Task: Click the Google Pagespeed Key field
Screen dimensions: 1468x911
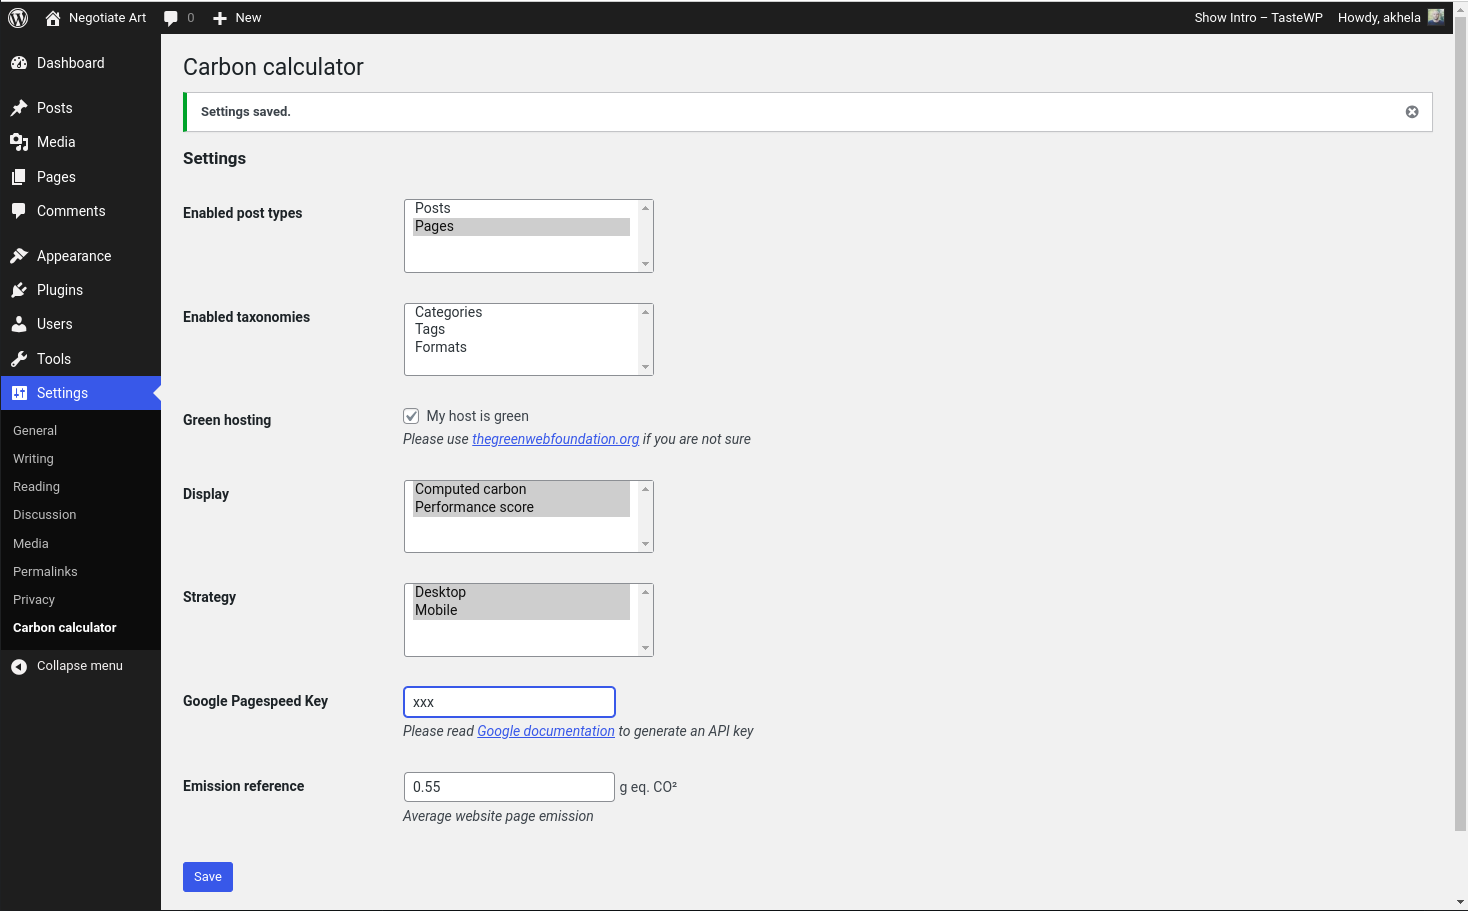Action: coord(509,702)
